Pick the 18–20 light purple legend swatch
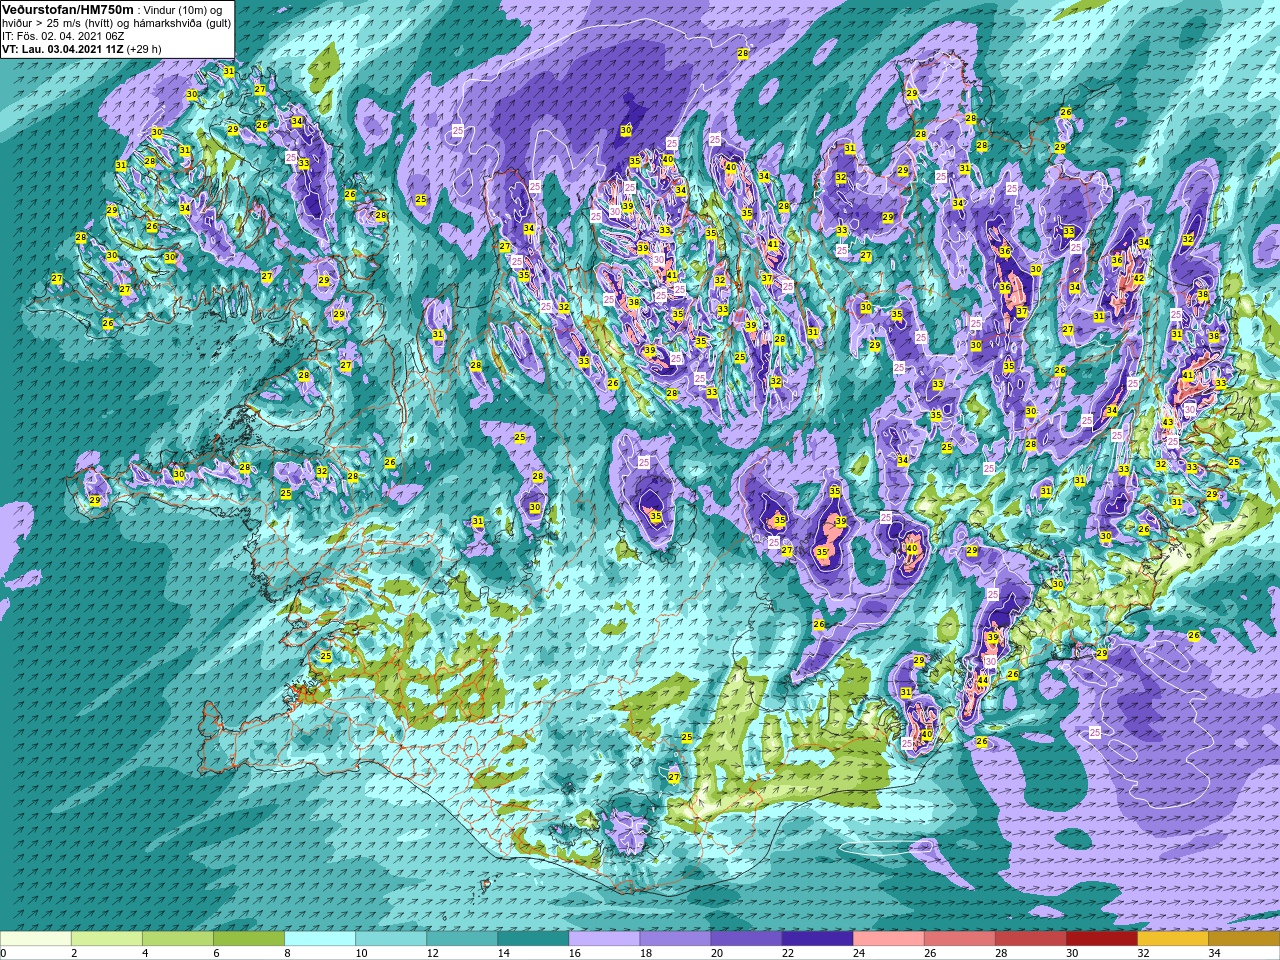 pos(675,939)
